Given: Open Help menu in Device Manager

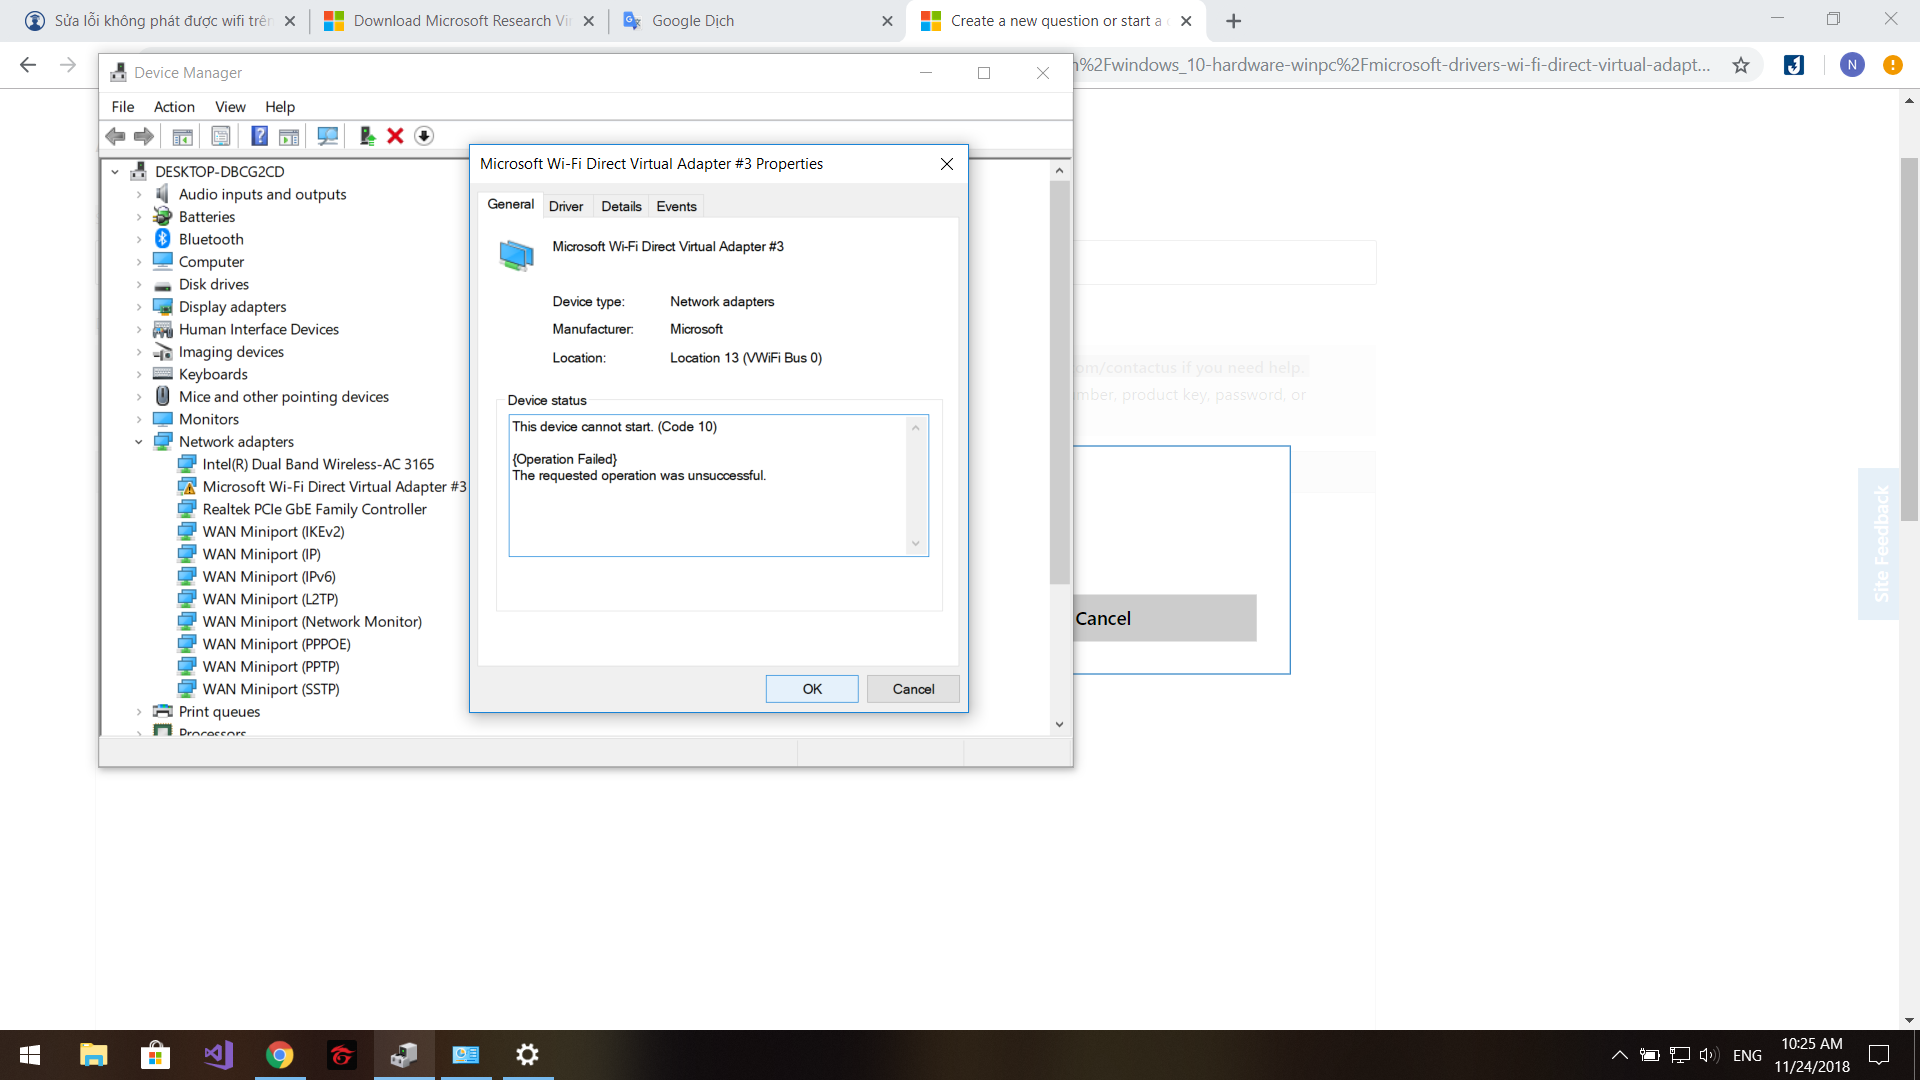Looking at the screenshot, I should tap(280, 107).
